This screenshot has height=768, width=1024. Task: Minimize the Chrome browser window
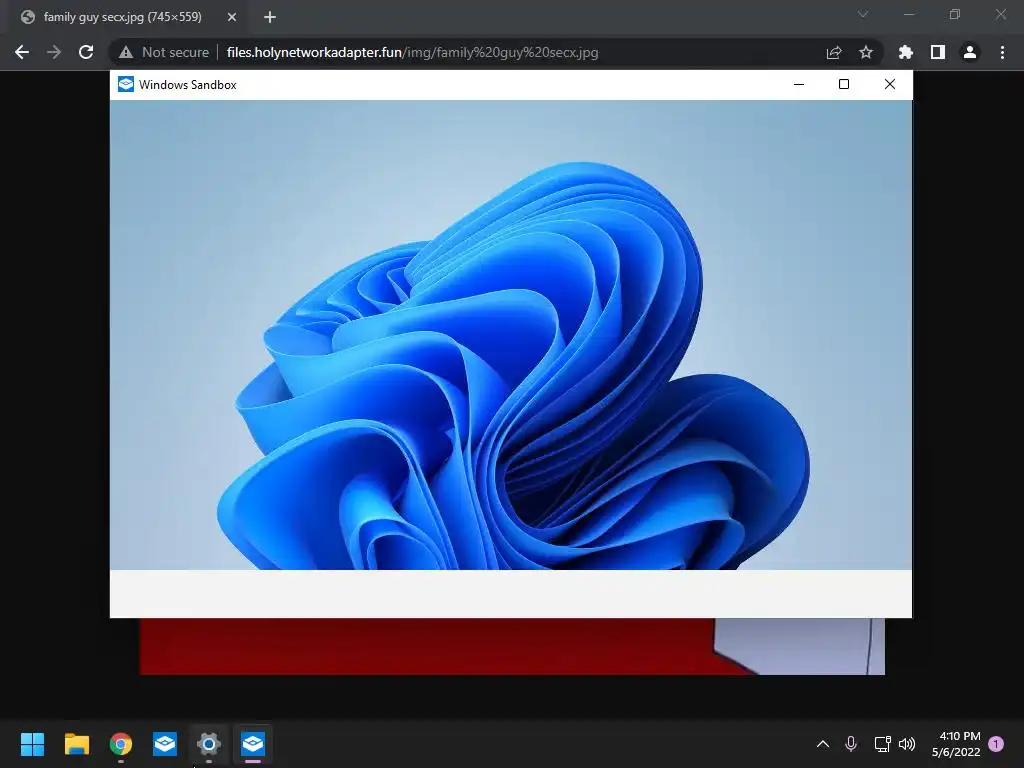(908, 14)
